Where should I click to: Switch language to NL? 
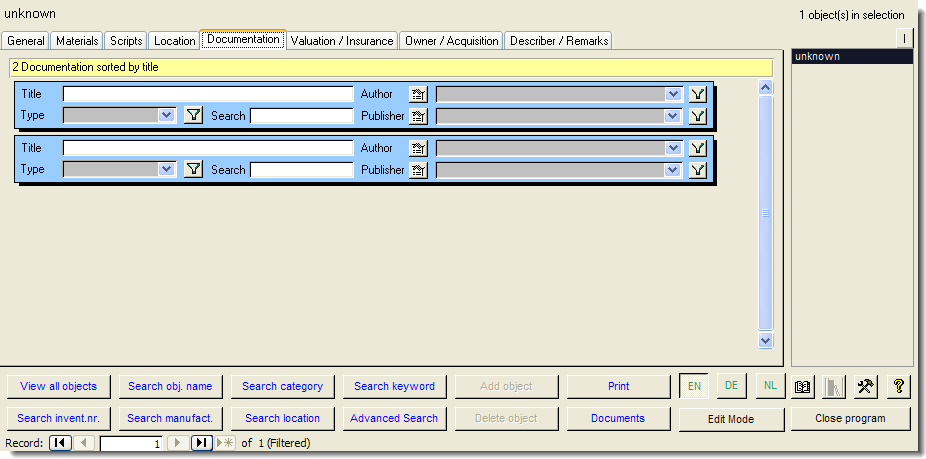[x=769, y=386]
